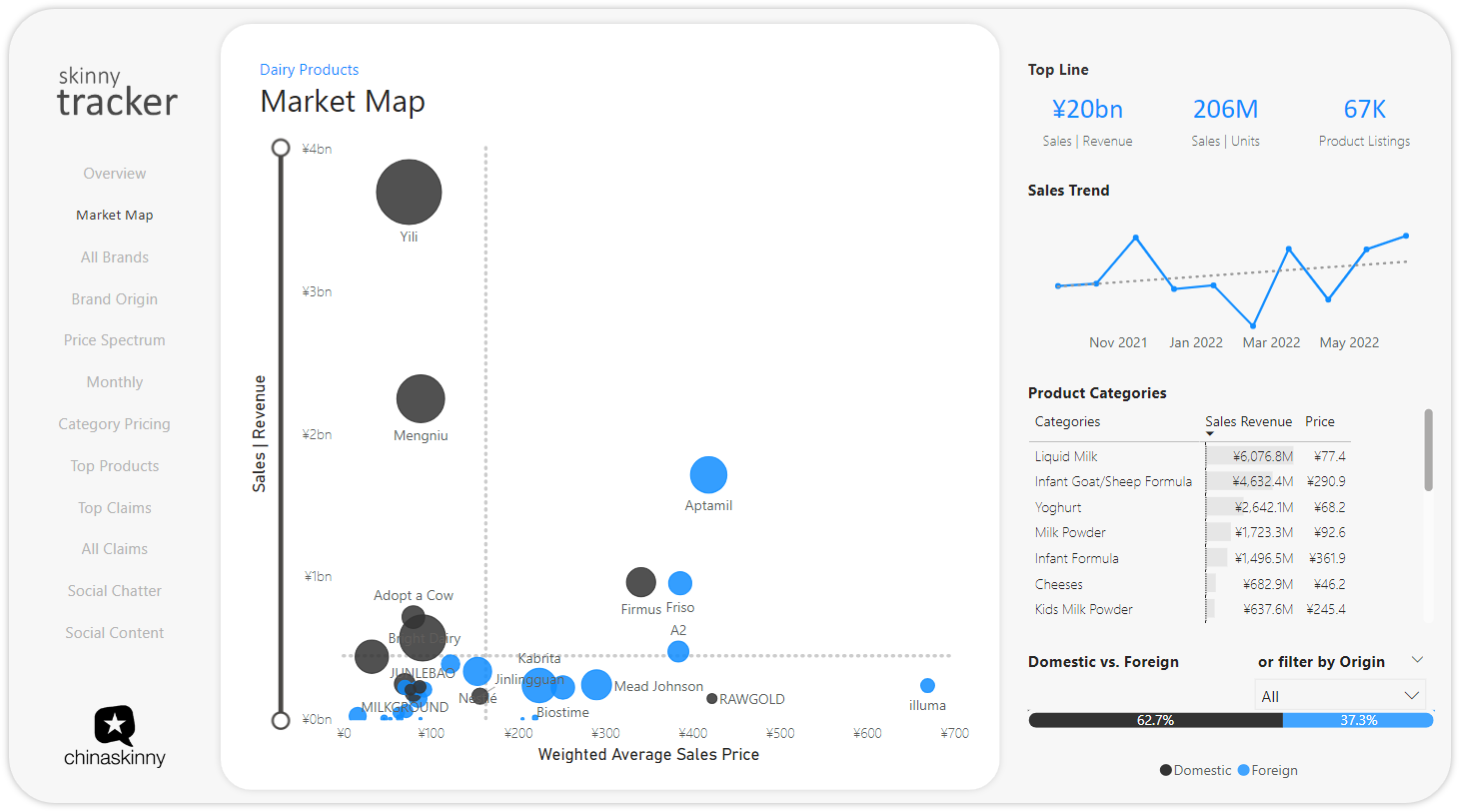
Task: Select the Kids Milk Powder row
Action: point(1190,609)
